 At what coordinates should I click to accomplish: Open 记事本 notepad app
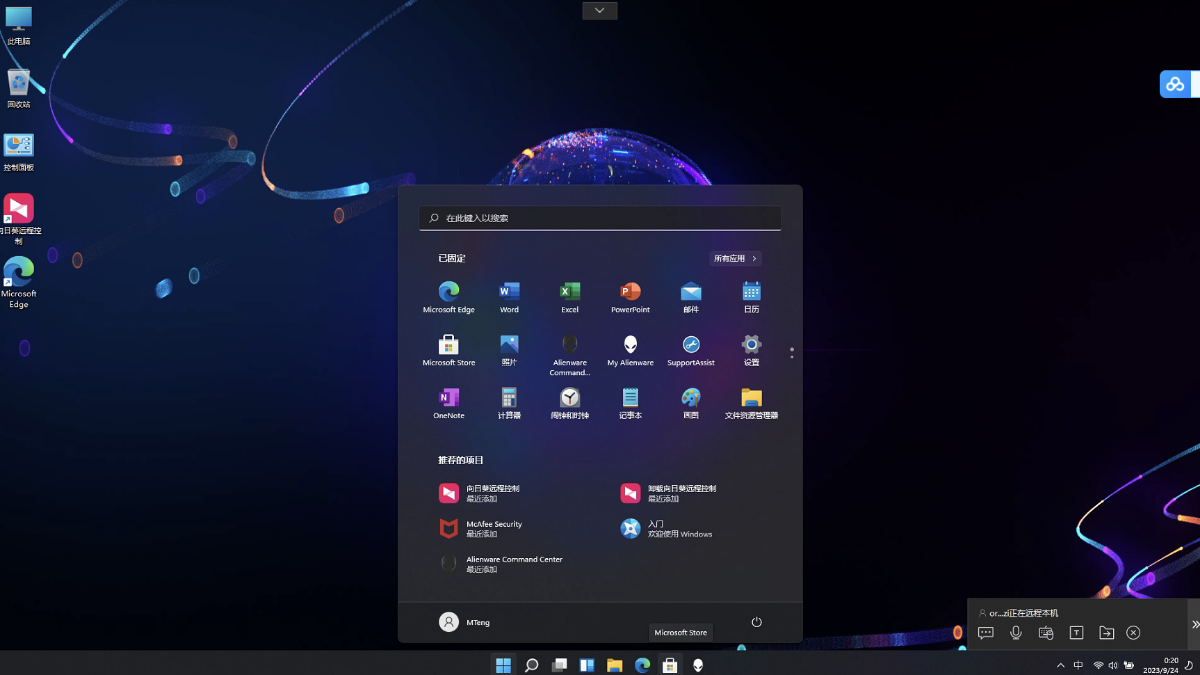pyautogui.click(x=630, y=402)
